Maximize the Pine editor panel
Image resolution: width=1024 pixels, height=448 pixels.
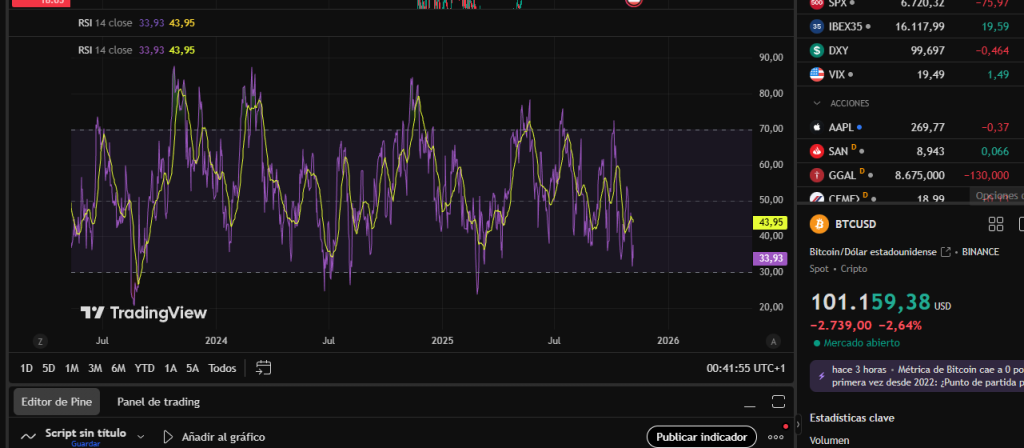tap(779, 402)
